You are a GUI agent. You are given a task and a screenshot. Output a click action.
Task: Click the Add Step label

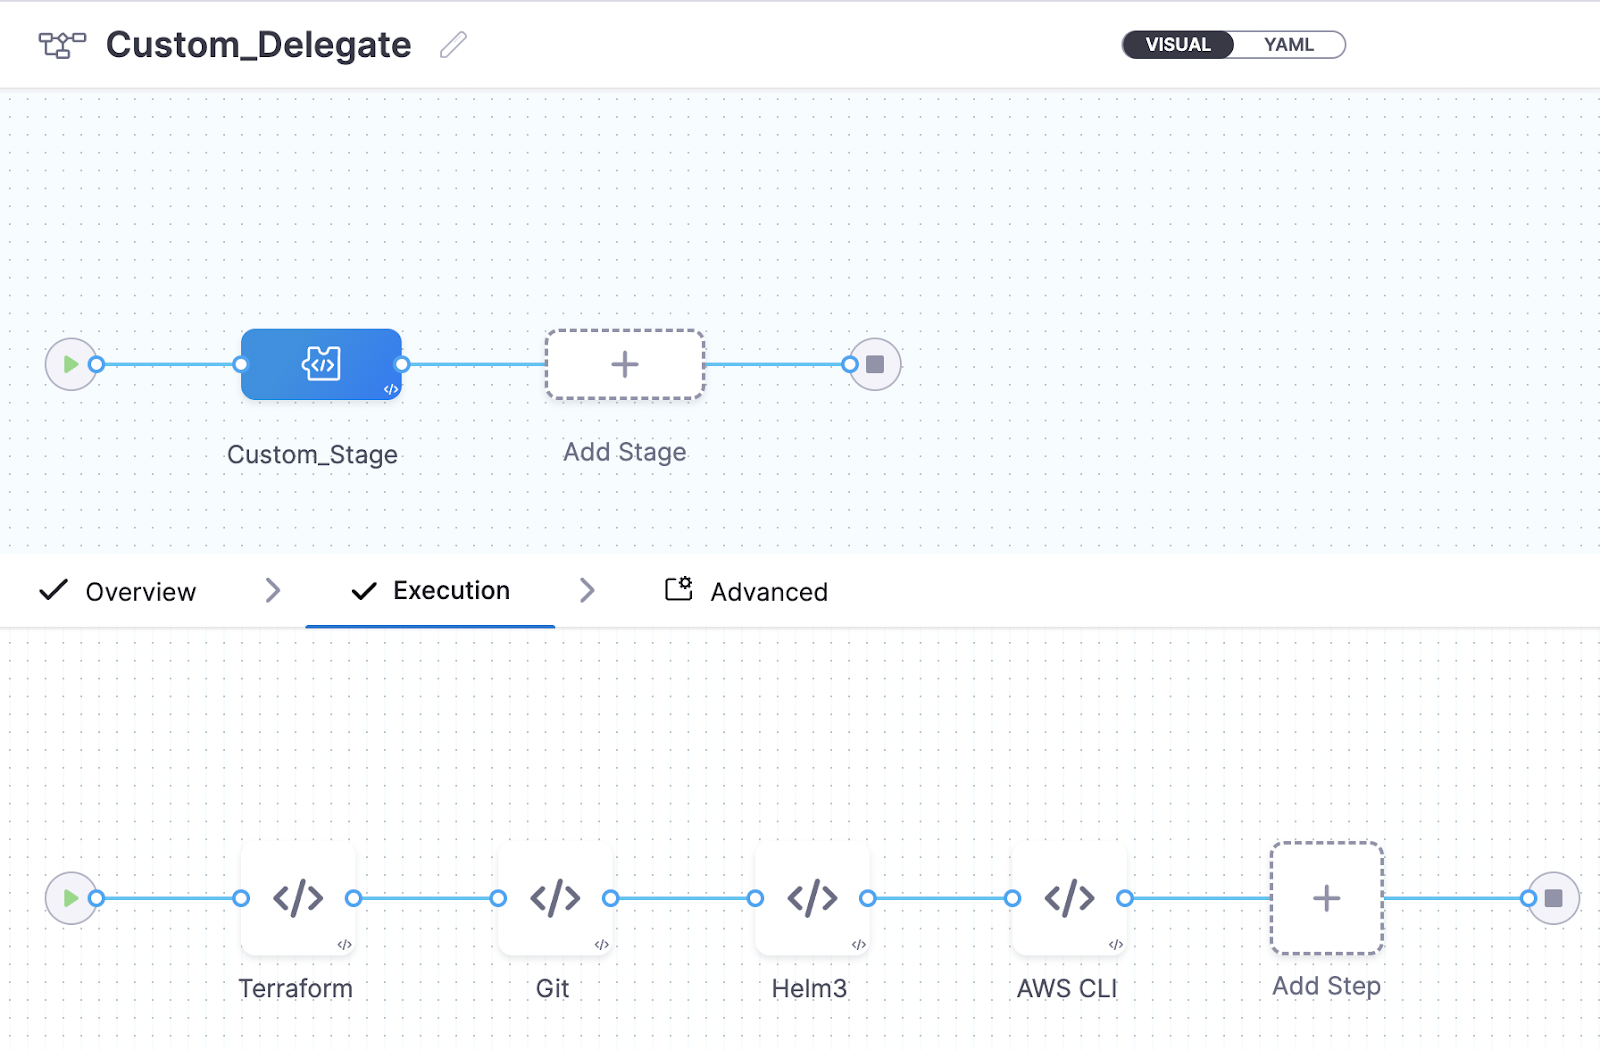coord(1326,986)
